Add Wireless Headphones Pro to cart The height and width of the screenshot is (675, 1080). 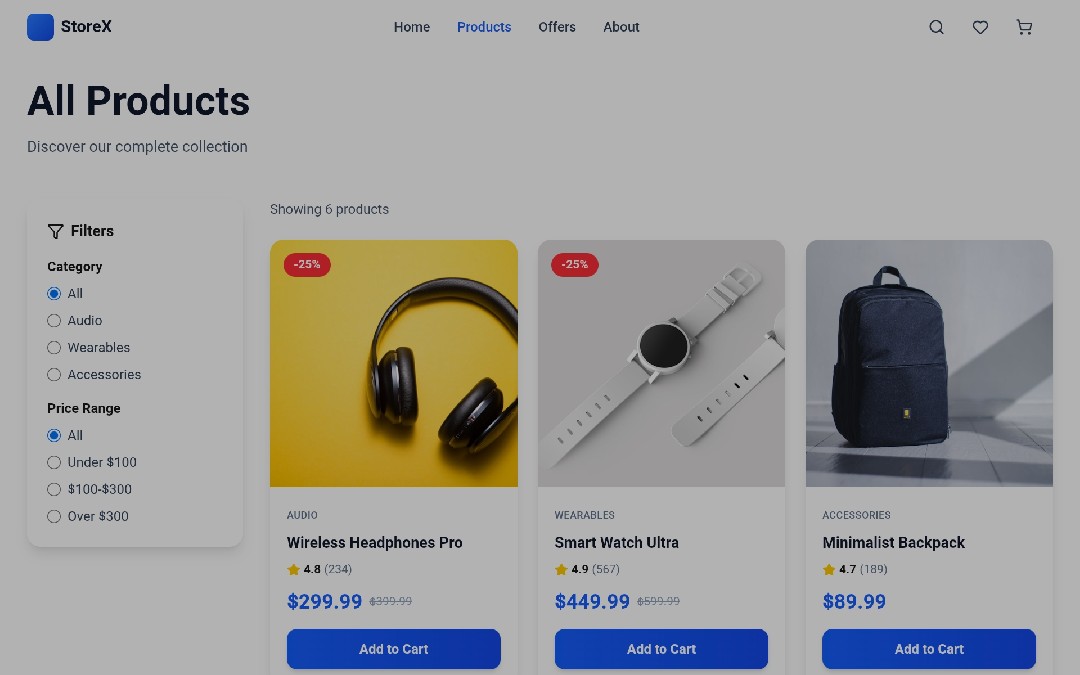[393, 649]
